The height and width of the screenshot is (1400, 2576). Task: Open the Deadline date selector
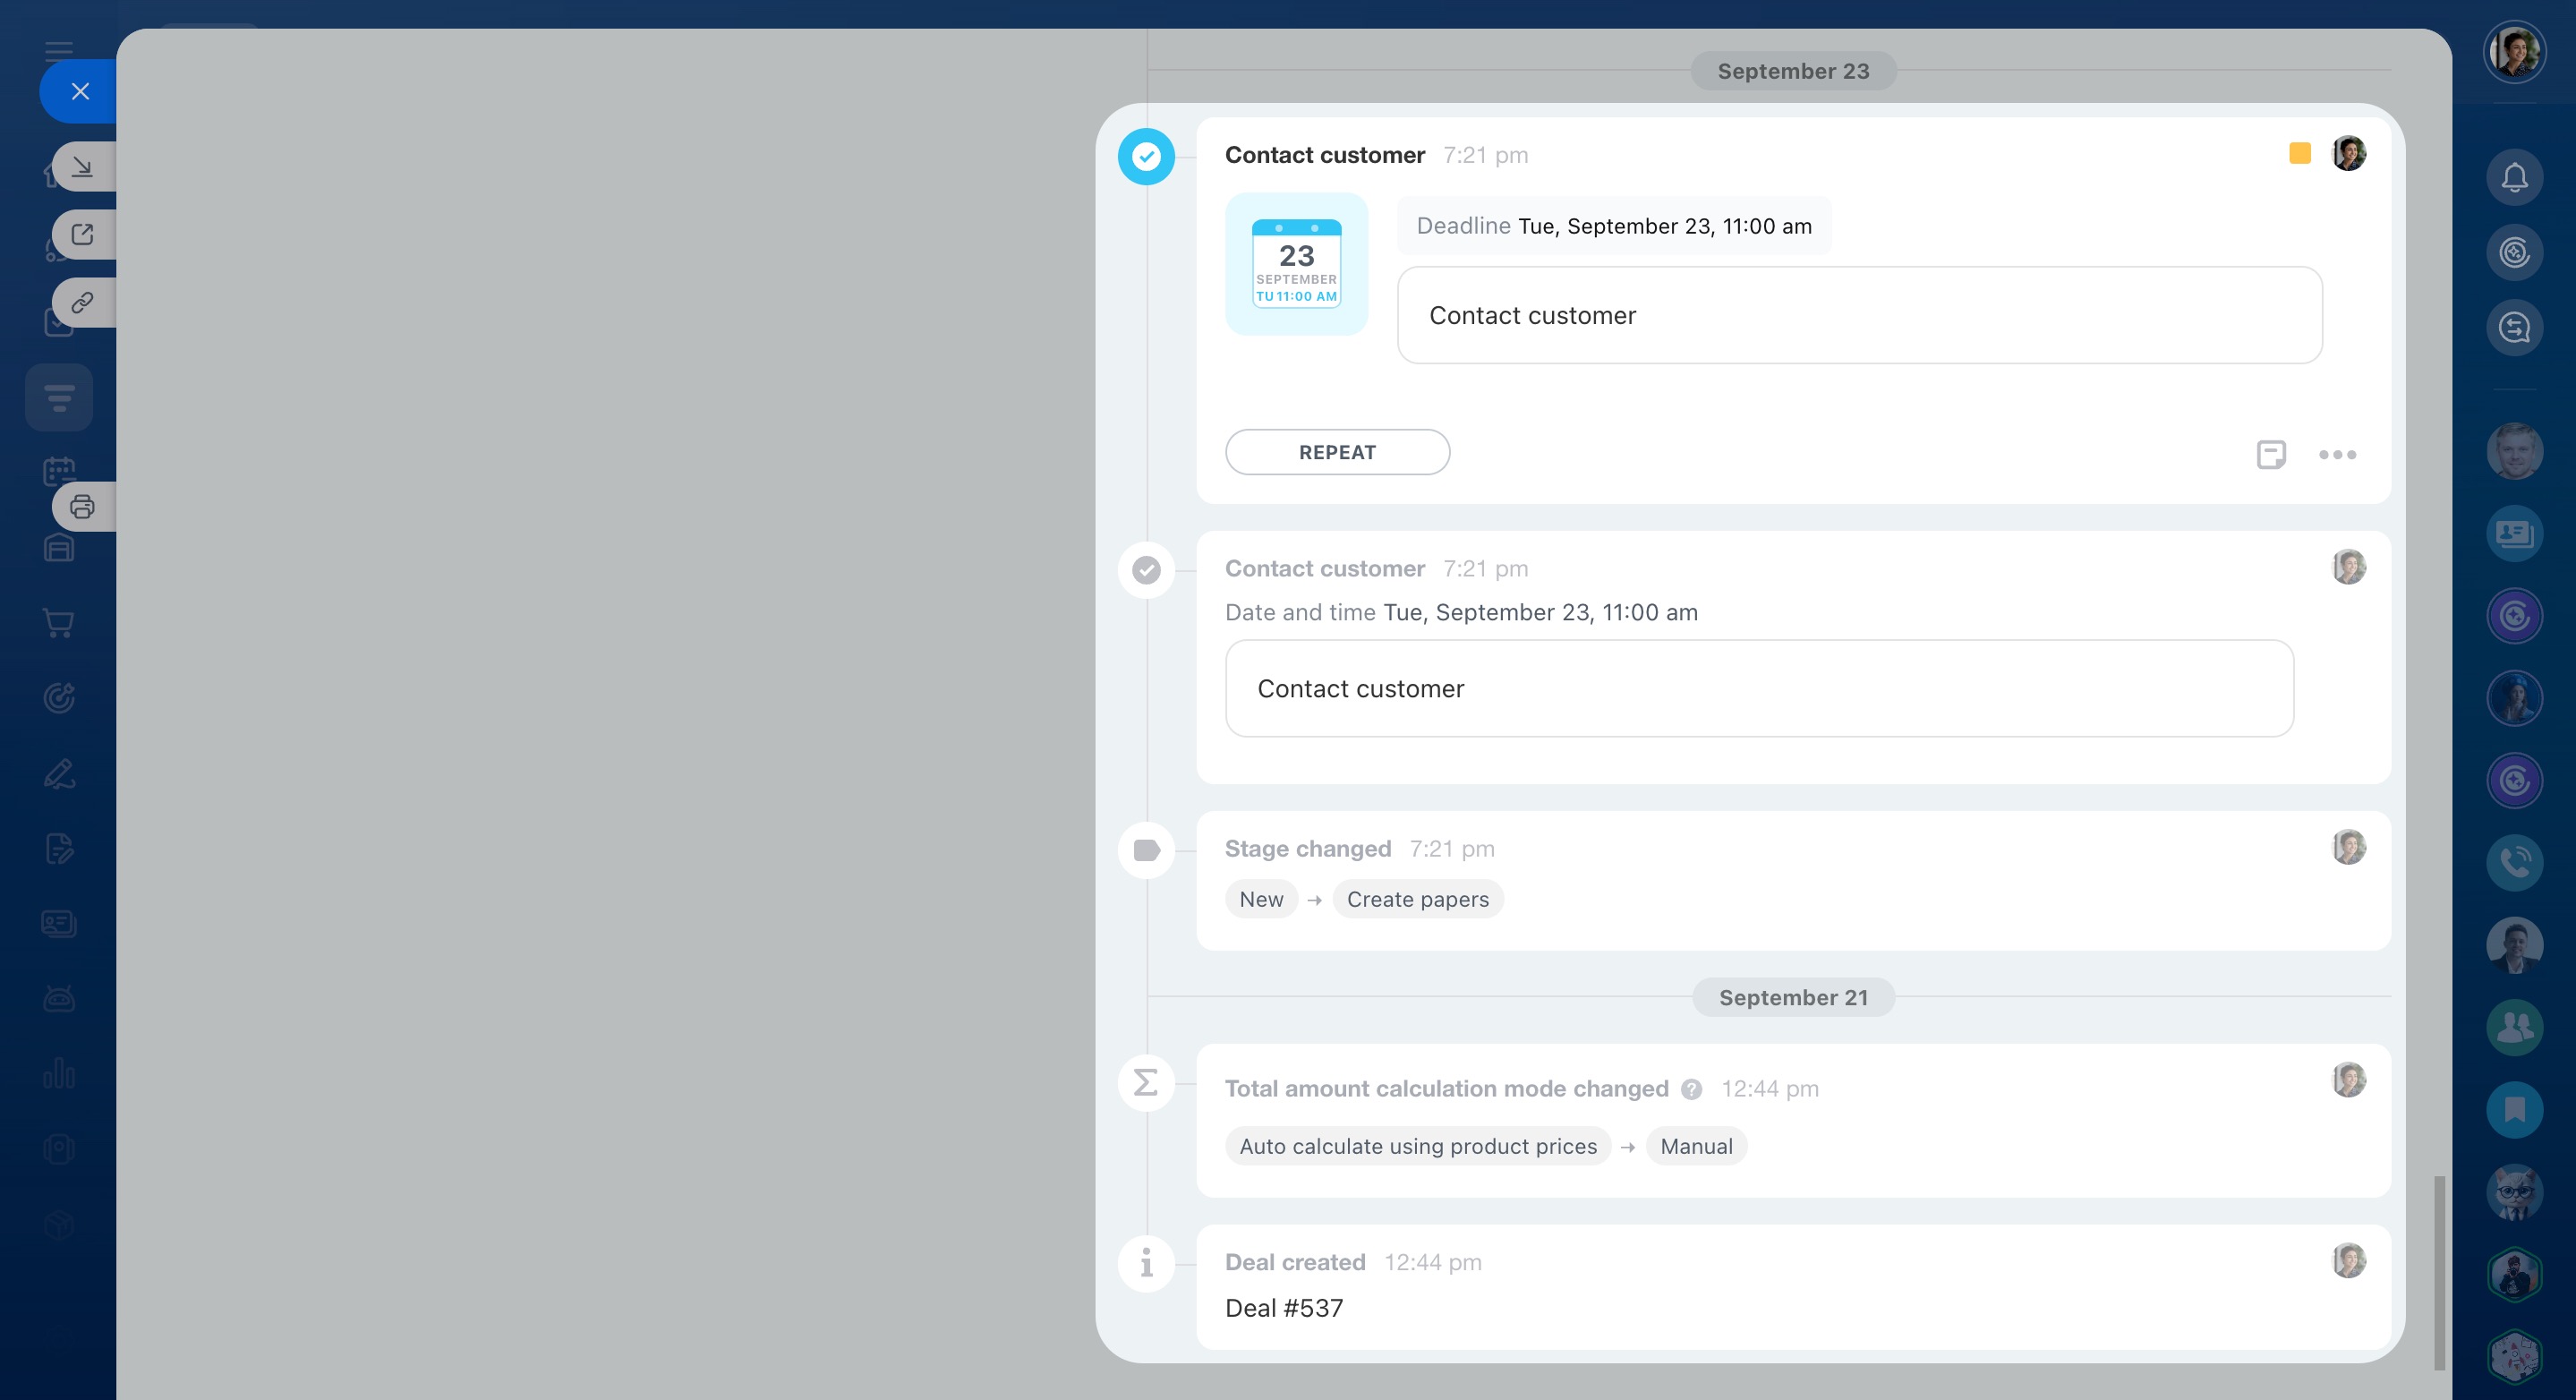pyautogui.click(x=1664, y=227)
